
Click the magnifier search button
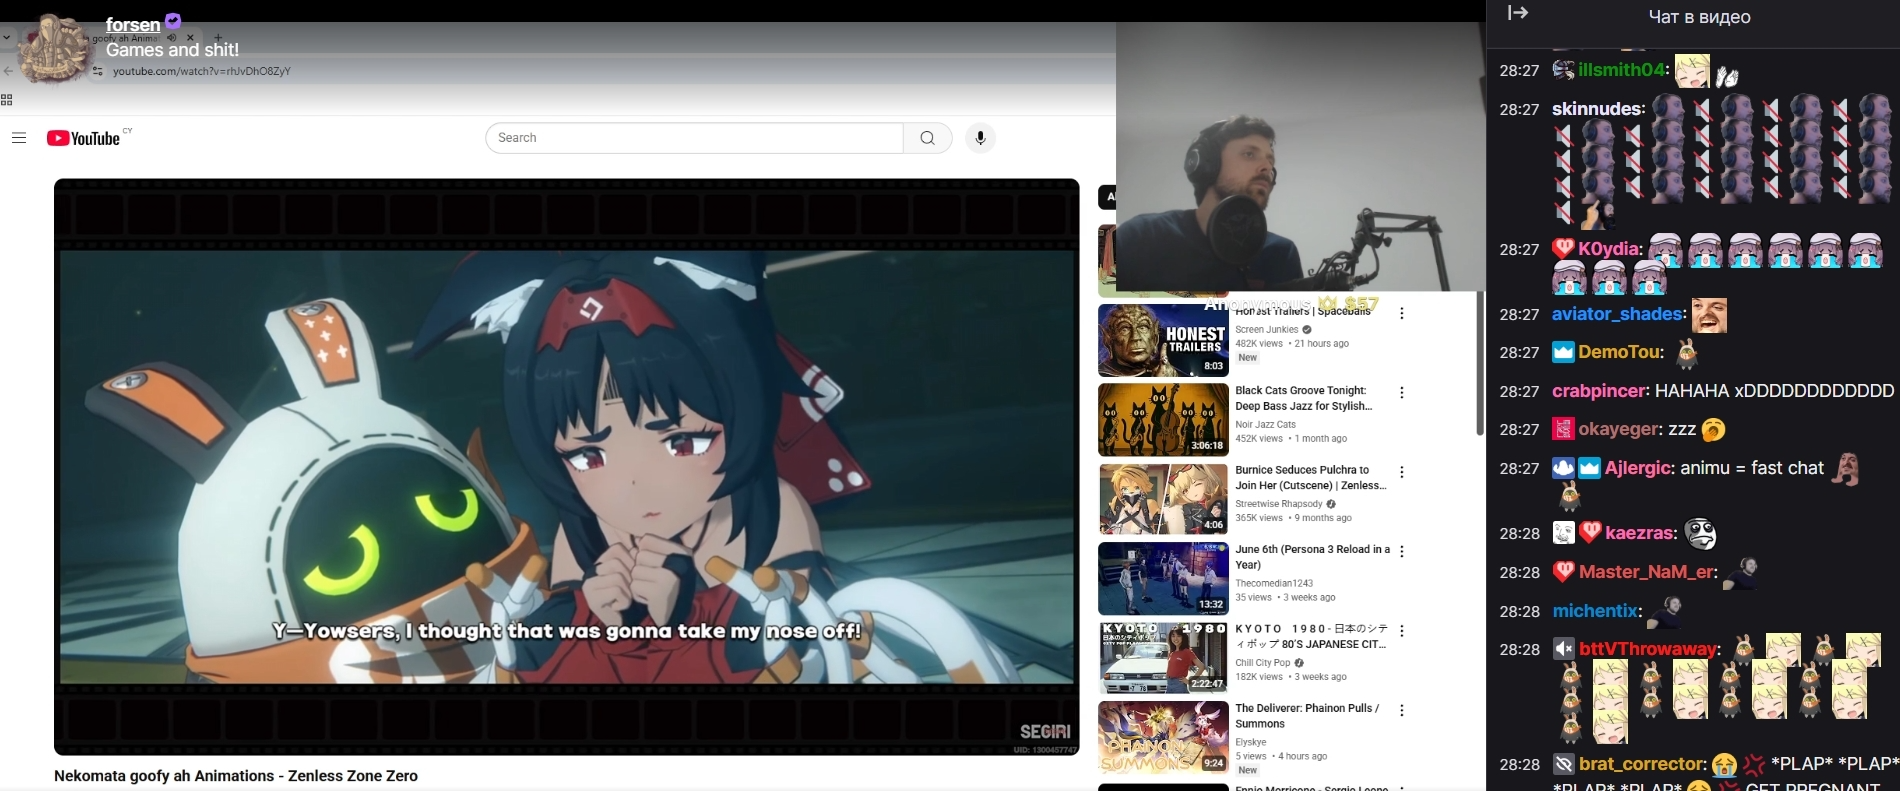click(928, 138)
